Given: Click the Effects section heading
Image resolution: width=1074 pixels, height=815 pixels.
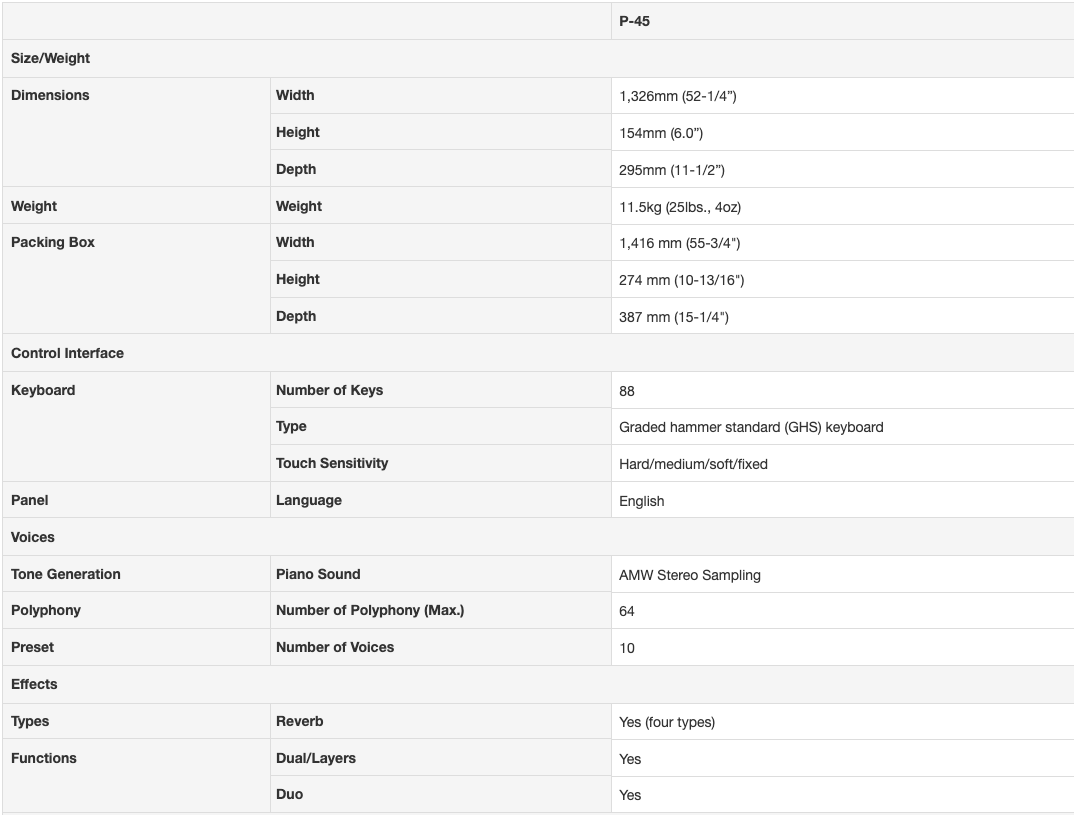Looking at the screenshot, I should click(34, 684).
